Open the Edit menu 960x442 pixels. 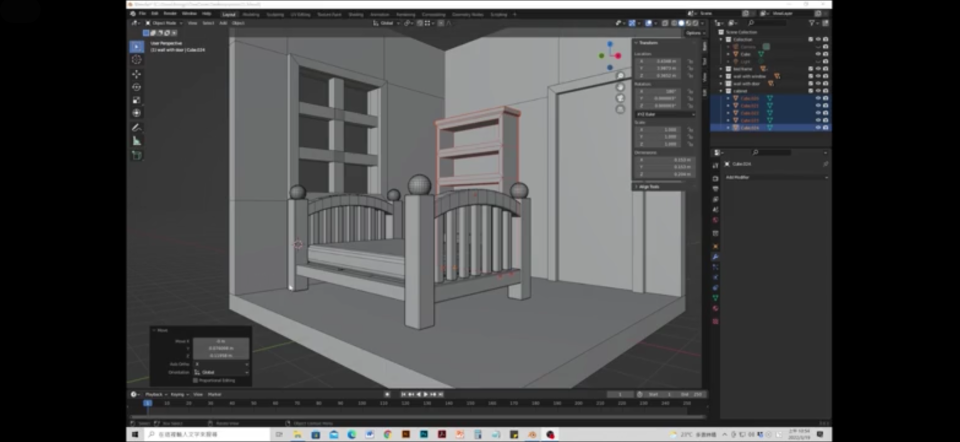[x=155, y=13]
